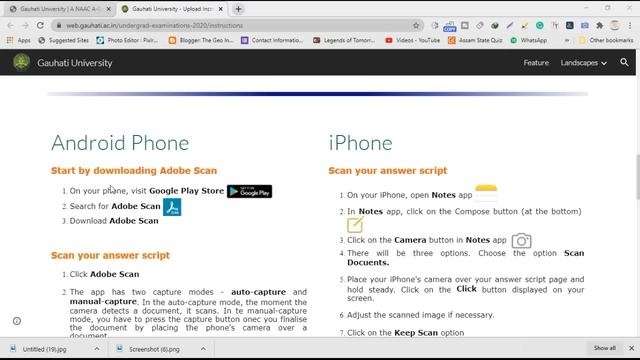This screenshot has height=360, width=640.
Task: Click the padlock site info icon
Action: 59,25
